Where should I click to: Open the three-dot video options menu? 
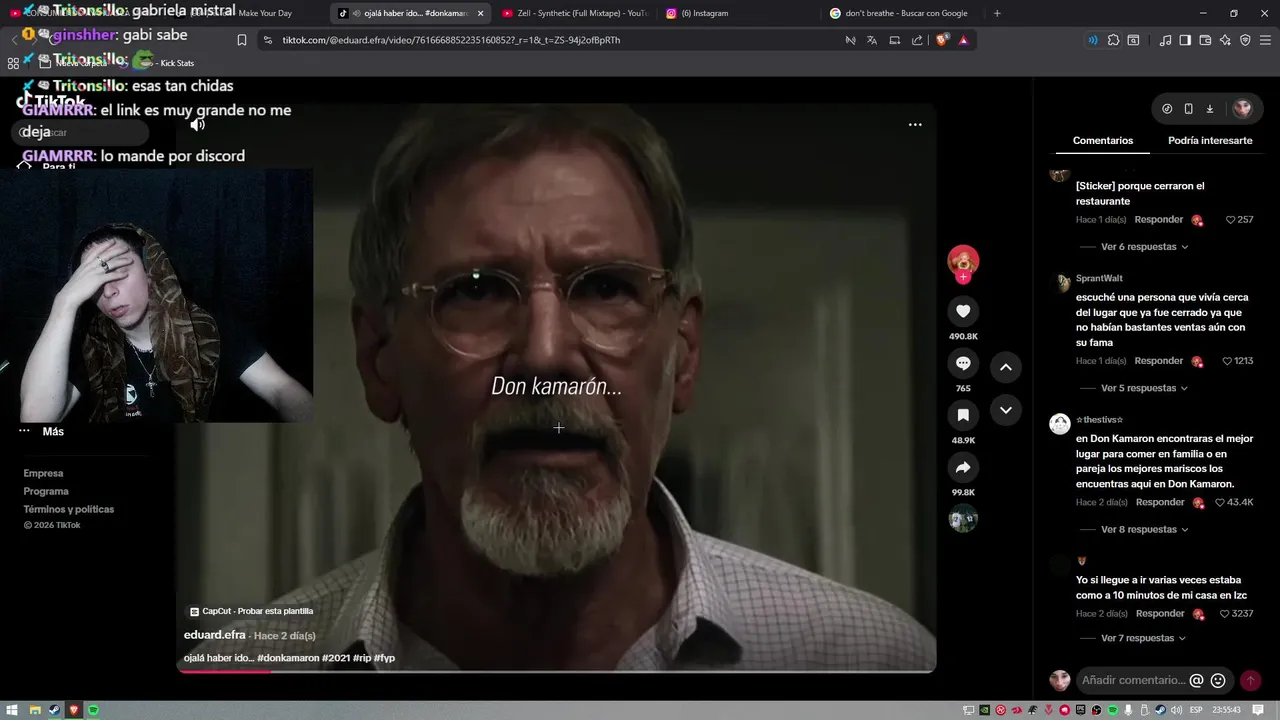[x=915, y=125]
